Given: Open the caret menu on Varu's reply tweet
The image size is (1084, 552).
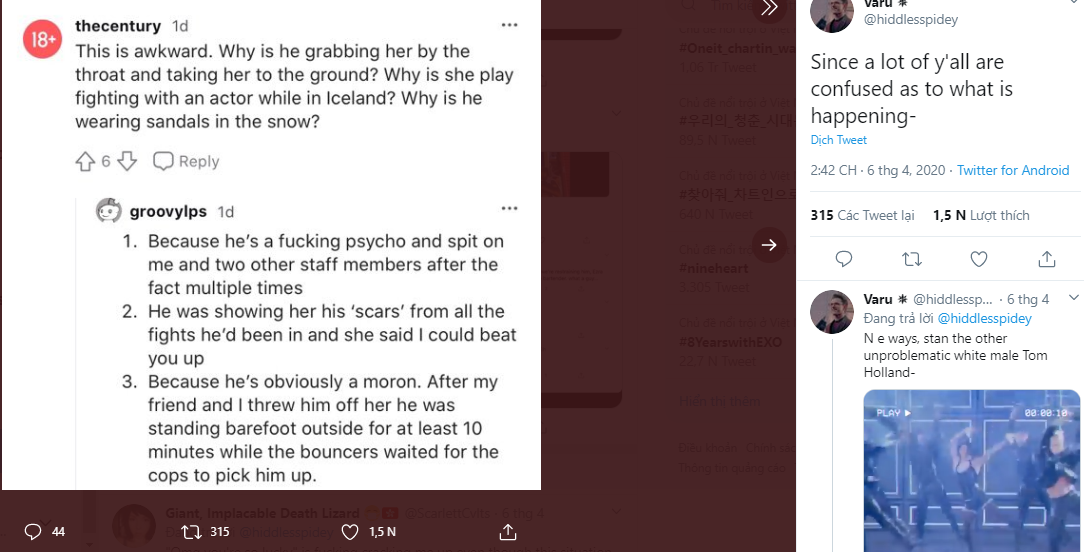Looking at the screenshot, I should [x=1073, y=298].
